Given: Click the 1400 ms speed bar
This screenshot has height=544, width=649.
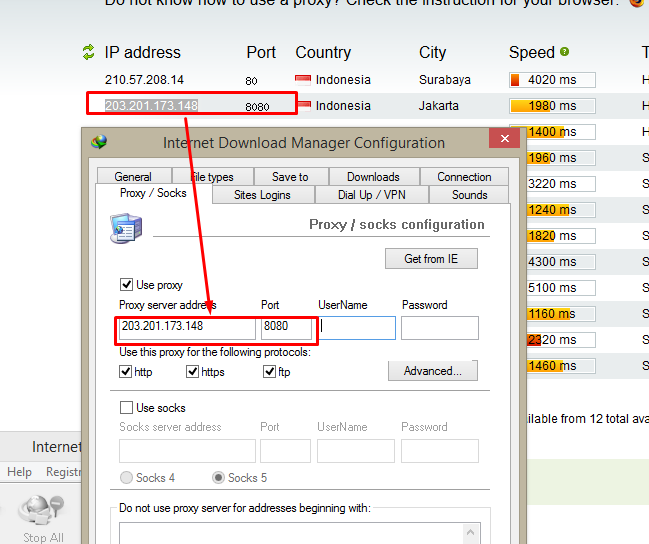Looking at the screenshot, I should pyautogui.click(x=561, y=132).
